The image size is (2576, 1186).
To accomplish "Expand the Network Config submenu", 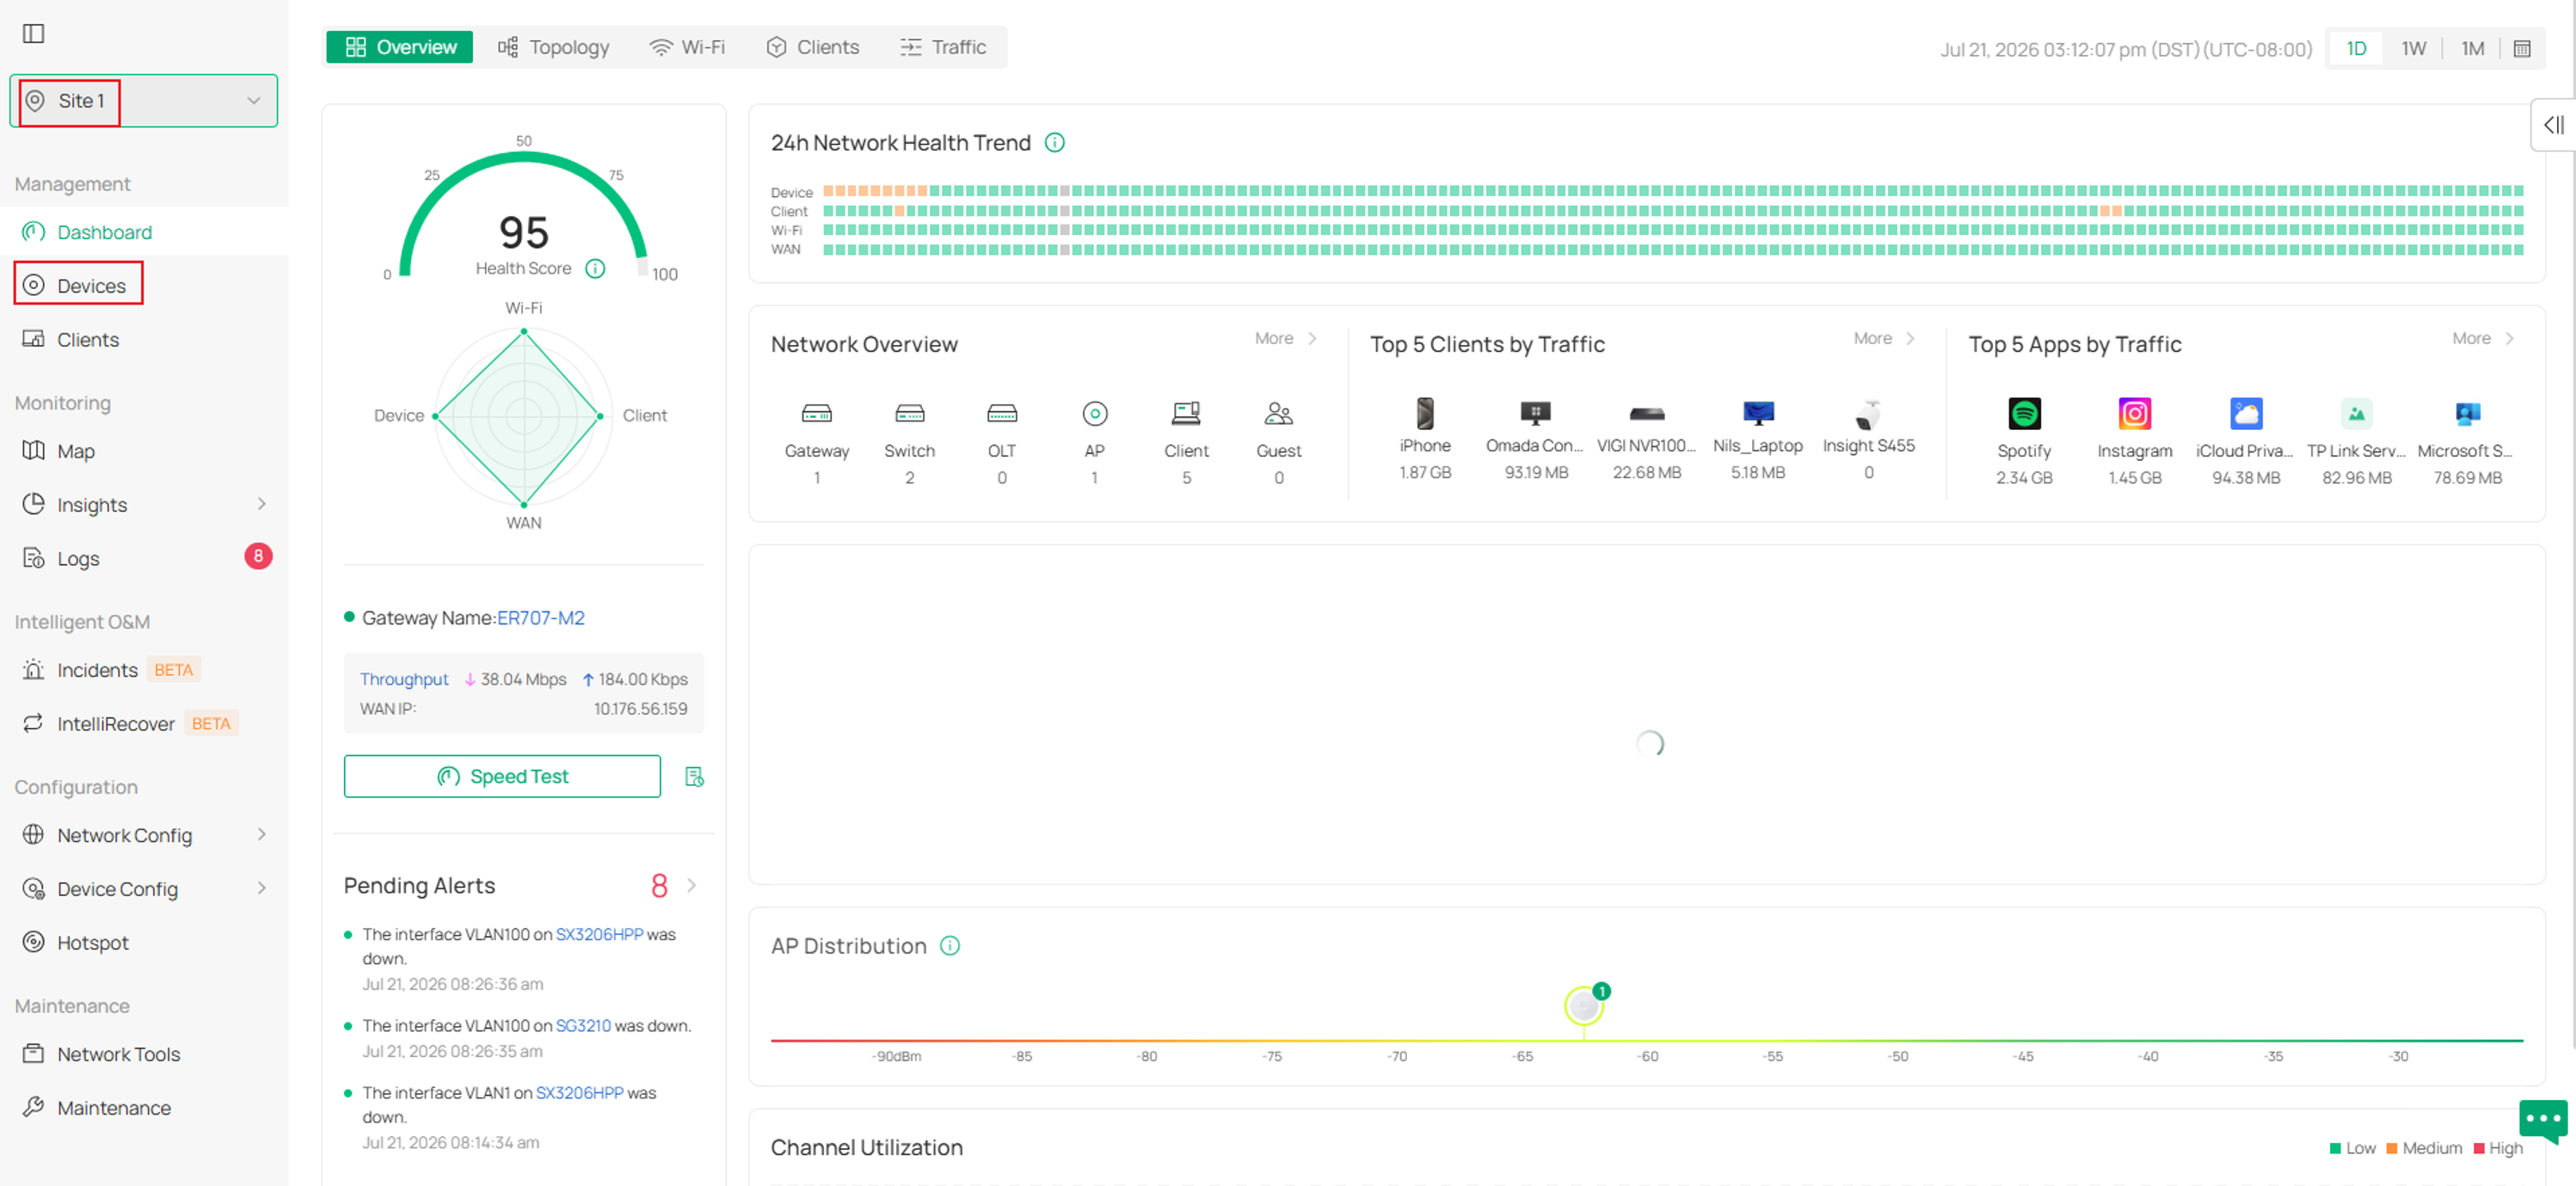I will click(x=144, y=835).
